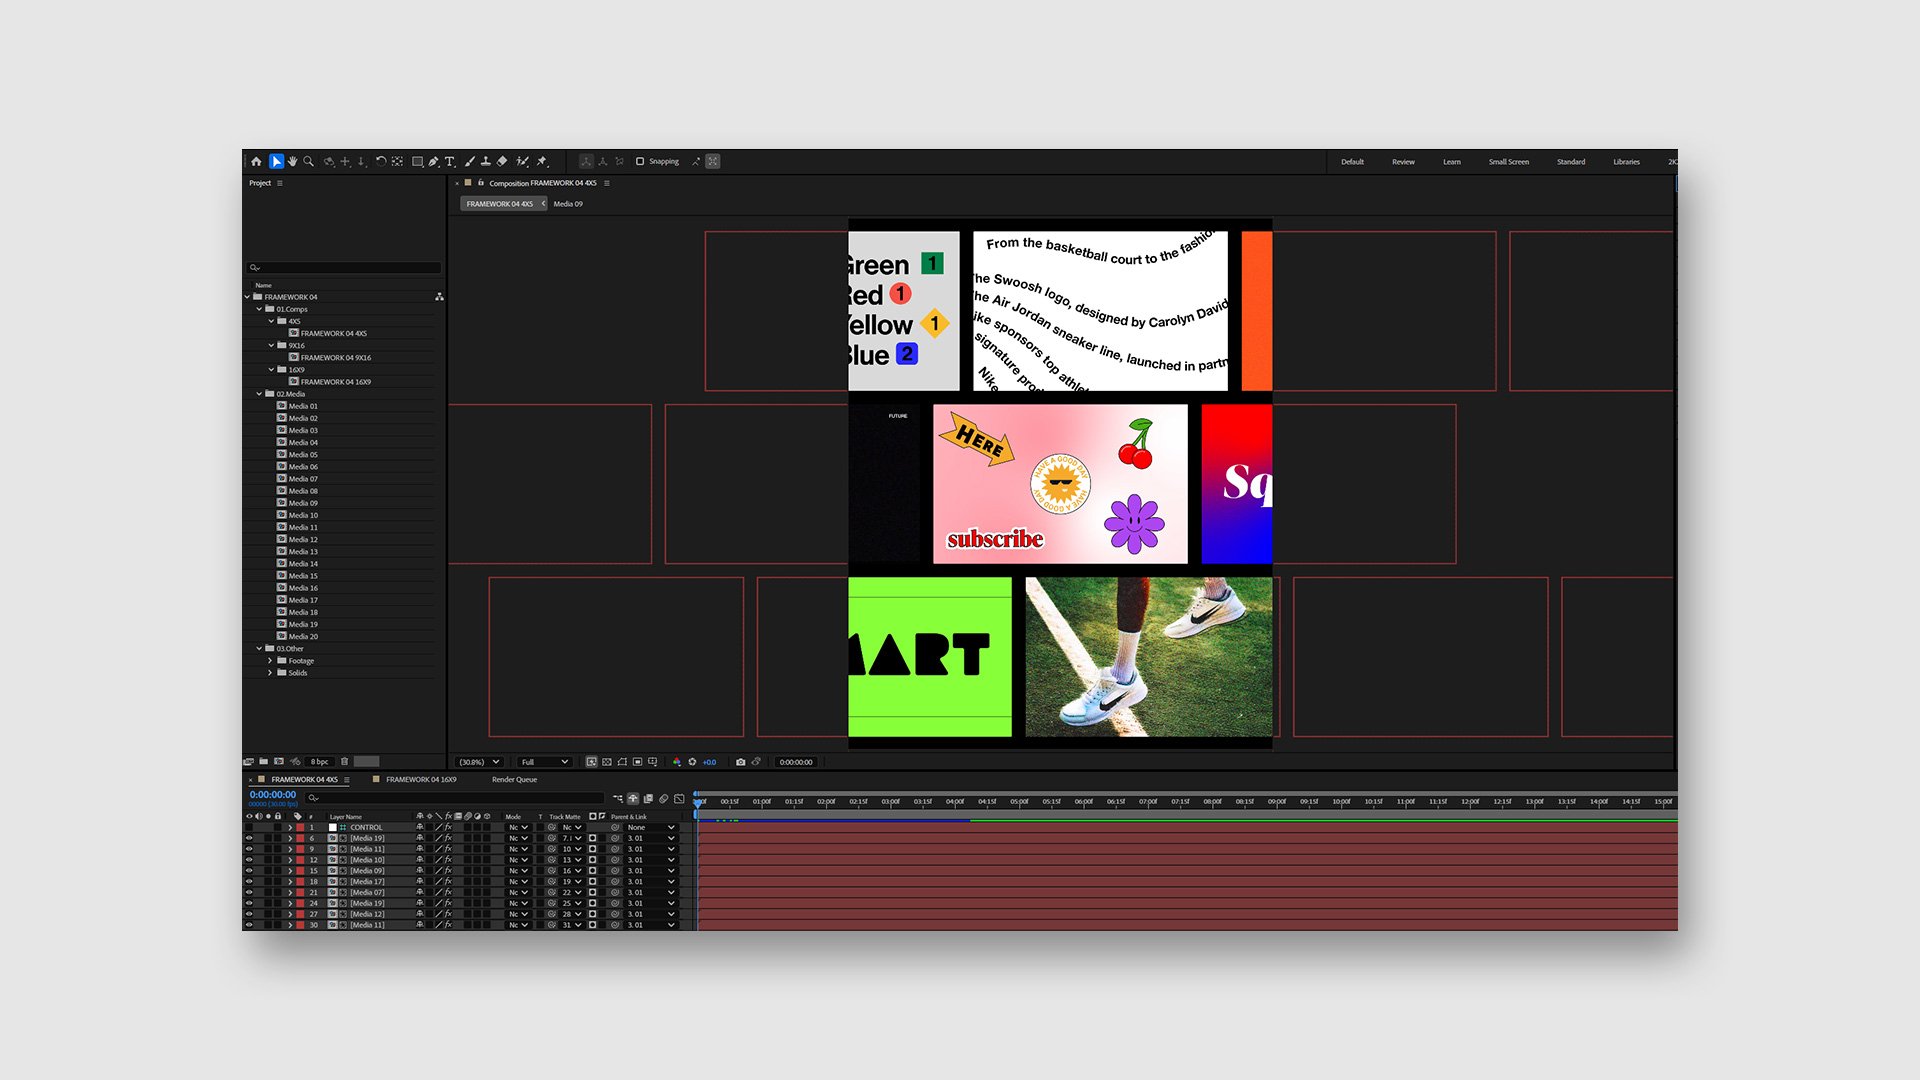Open project flowchart view icon

tap(439, 297)
